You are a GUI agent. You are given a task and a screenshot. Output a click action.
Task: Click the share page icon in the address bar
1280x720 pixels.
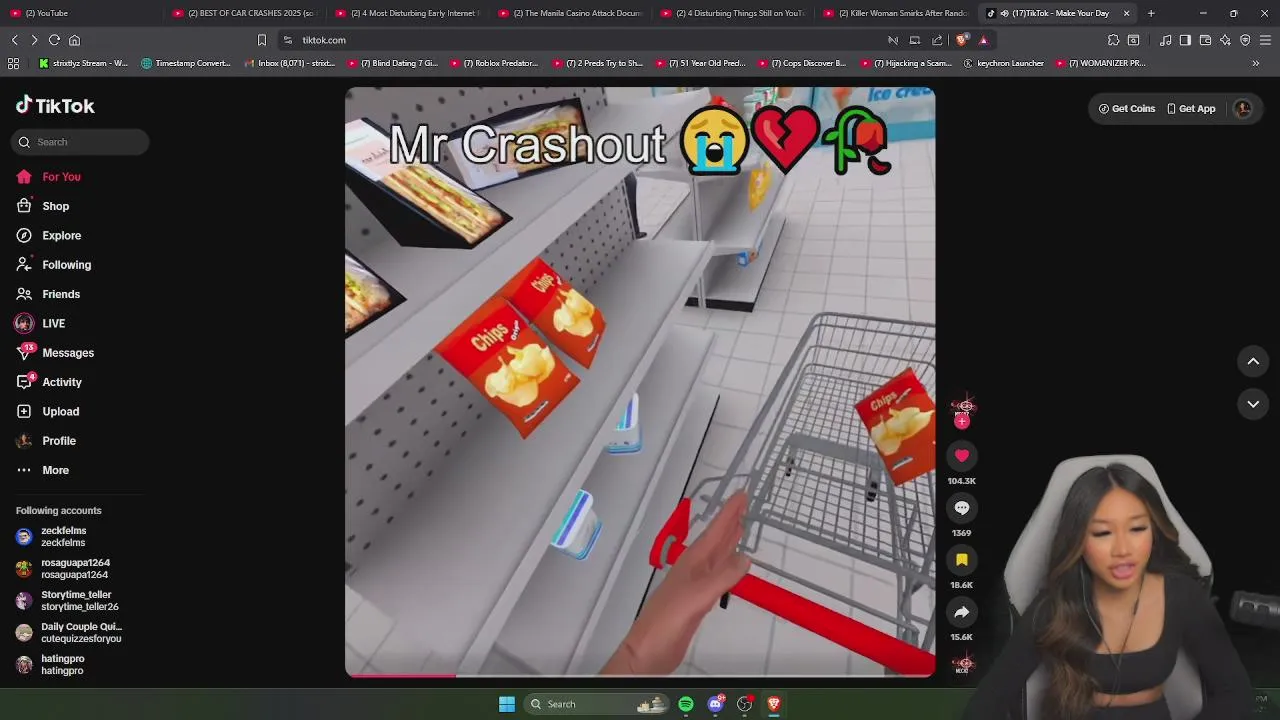coord(937,40)
